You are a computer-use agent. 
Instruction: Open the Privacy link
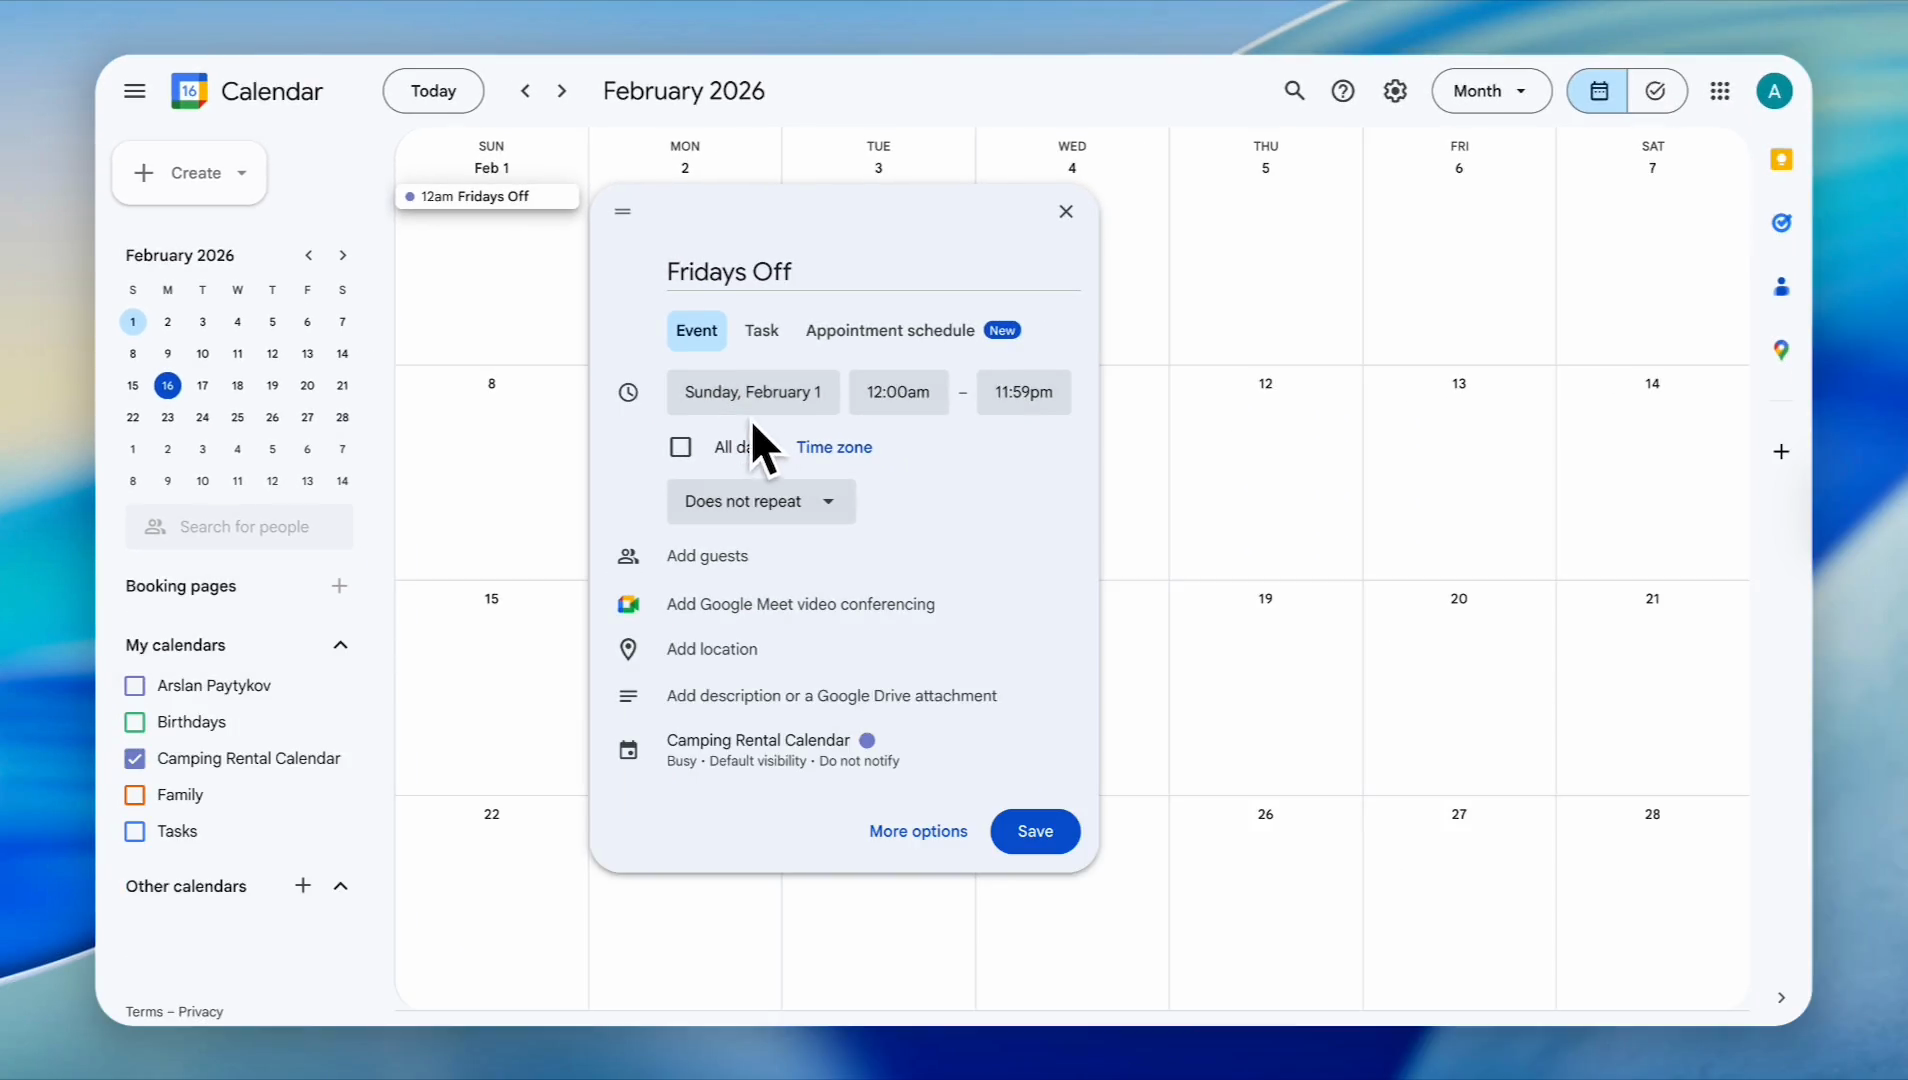click(201, 1012)
